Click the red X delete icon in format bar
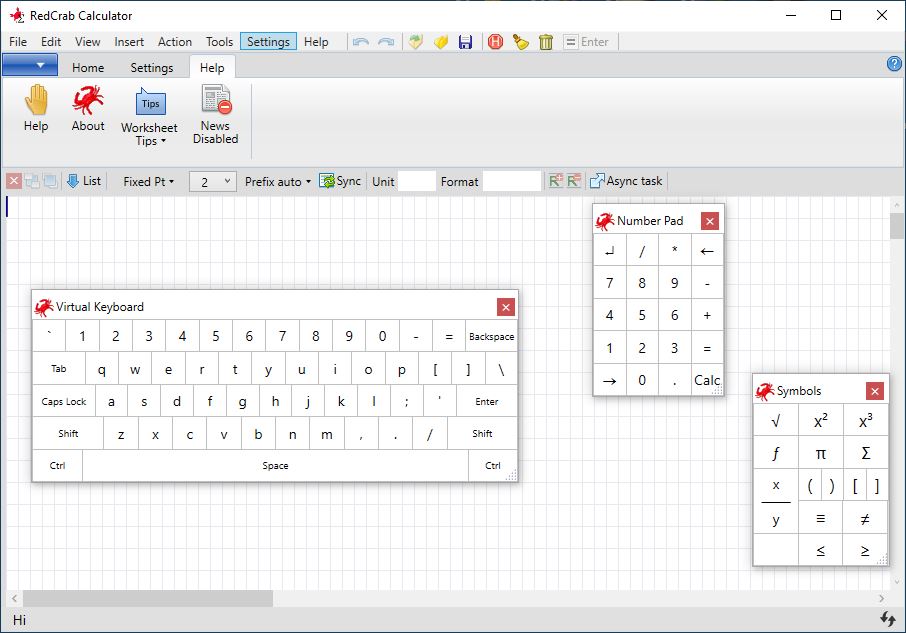 coord(14,181)
